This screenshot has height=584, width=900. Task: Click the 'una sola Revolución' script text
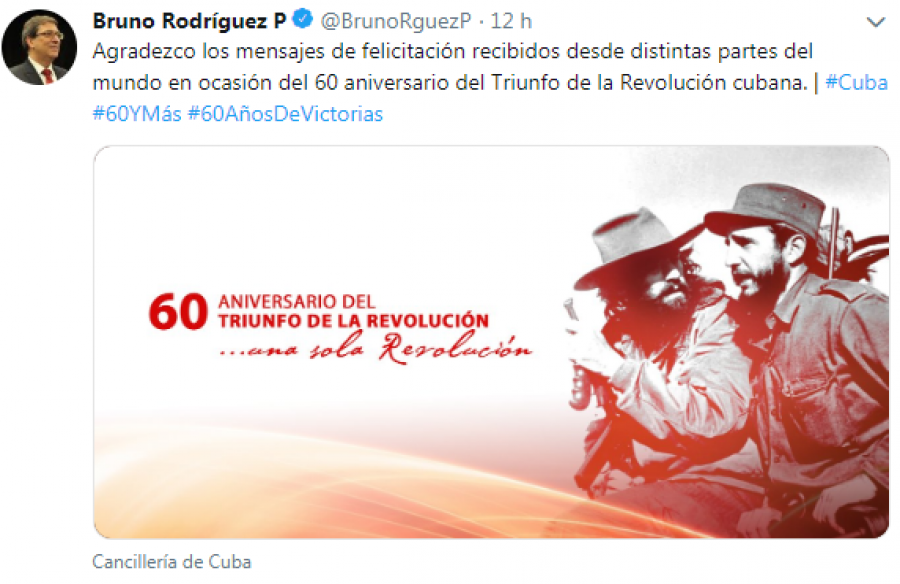click(x=376, y=348)
